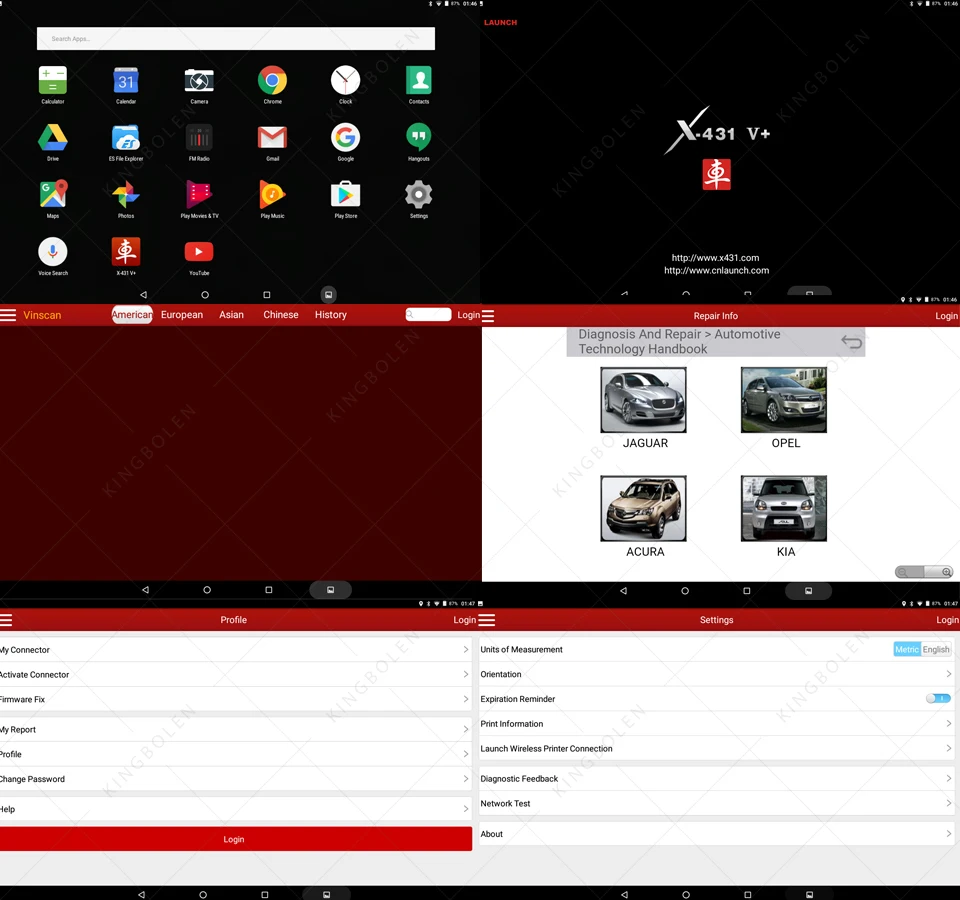Viewport: 960px width, 900px height.
Task: Switch to the Asian tab
Action: [x=231, y=315]
